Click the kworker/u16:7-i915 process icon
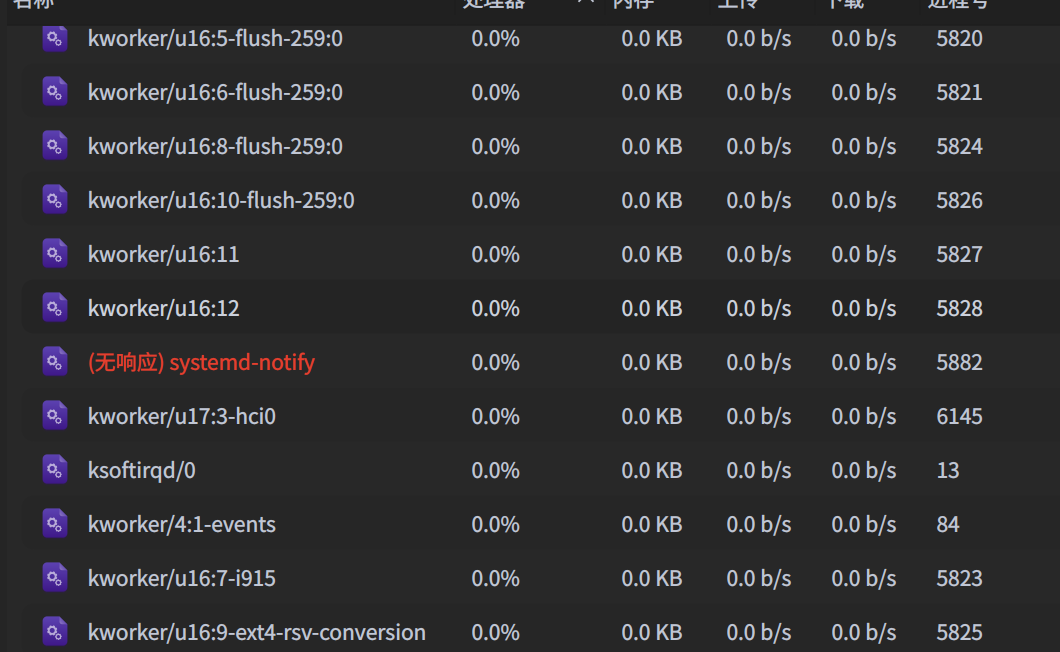This screenshot has height=652, width=1060. 54,578
